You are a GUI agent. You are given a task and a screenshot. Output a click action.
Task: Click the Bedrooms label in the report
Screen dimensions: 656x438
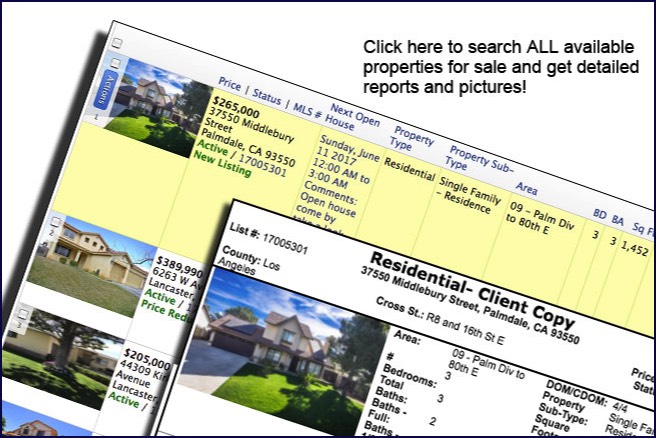pos(410,375)
